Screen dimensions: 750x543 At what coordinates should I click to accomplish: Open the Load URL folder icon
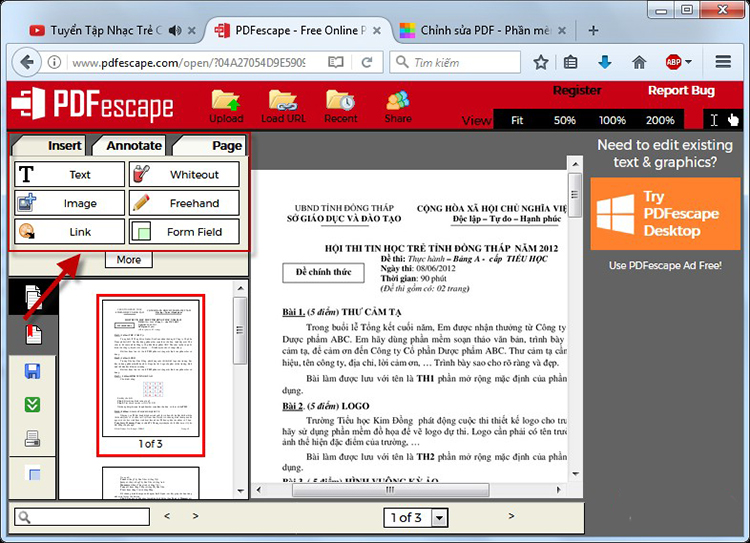click(283, 100)
